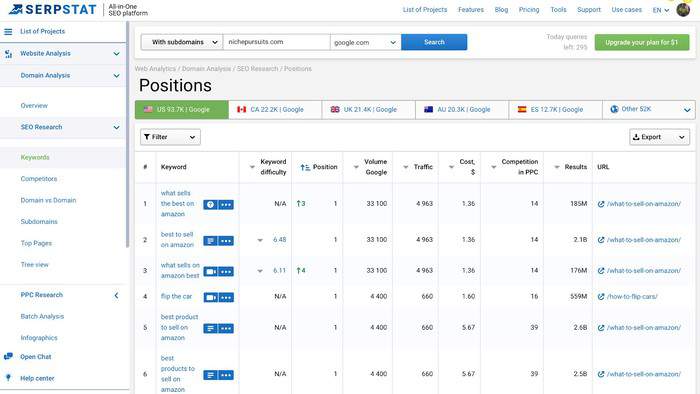
Task: Open more options for 'what sells on amazon best'
Action: coord(226,271)
